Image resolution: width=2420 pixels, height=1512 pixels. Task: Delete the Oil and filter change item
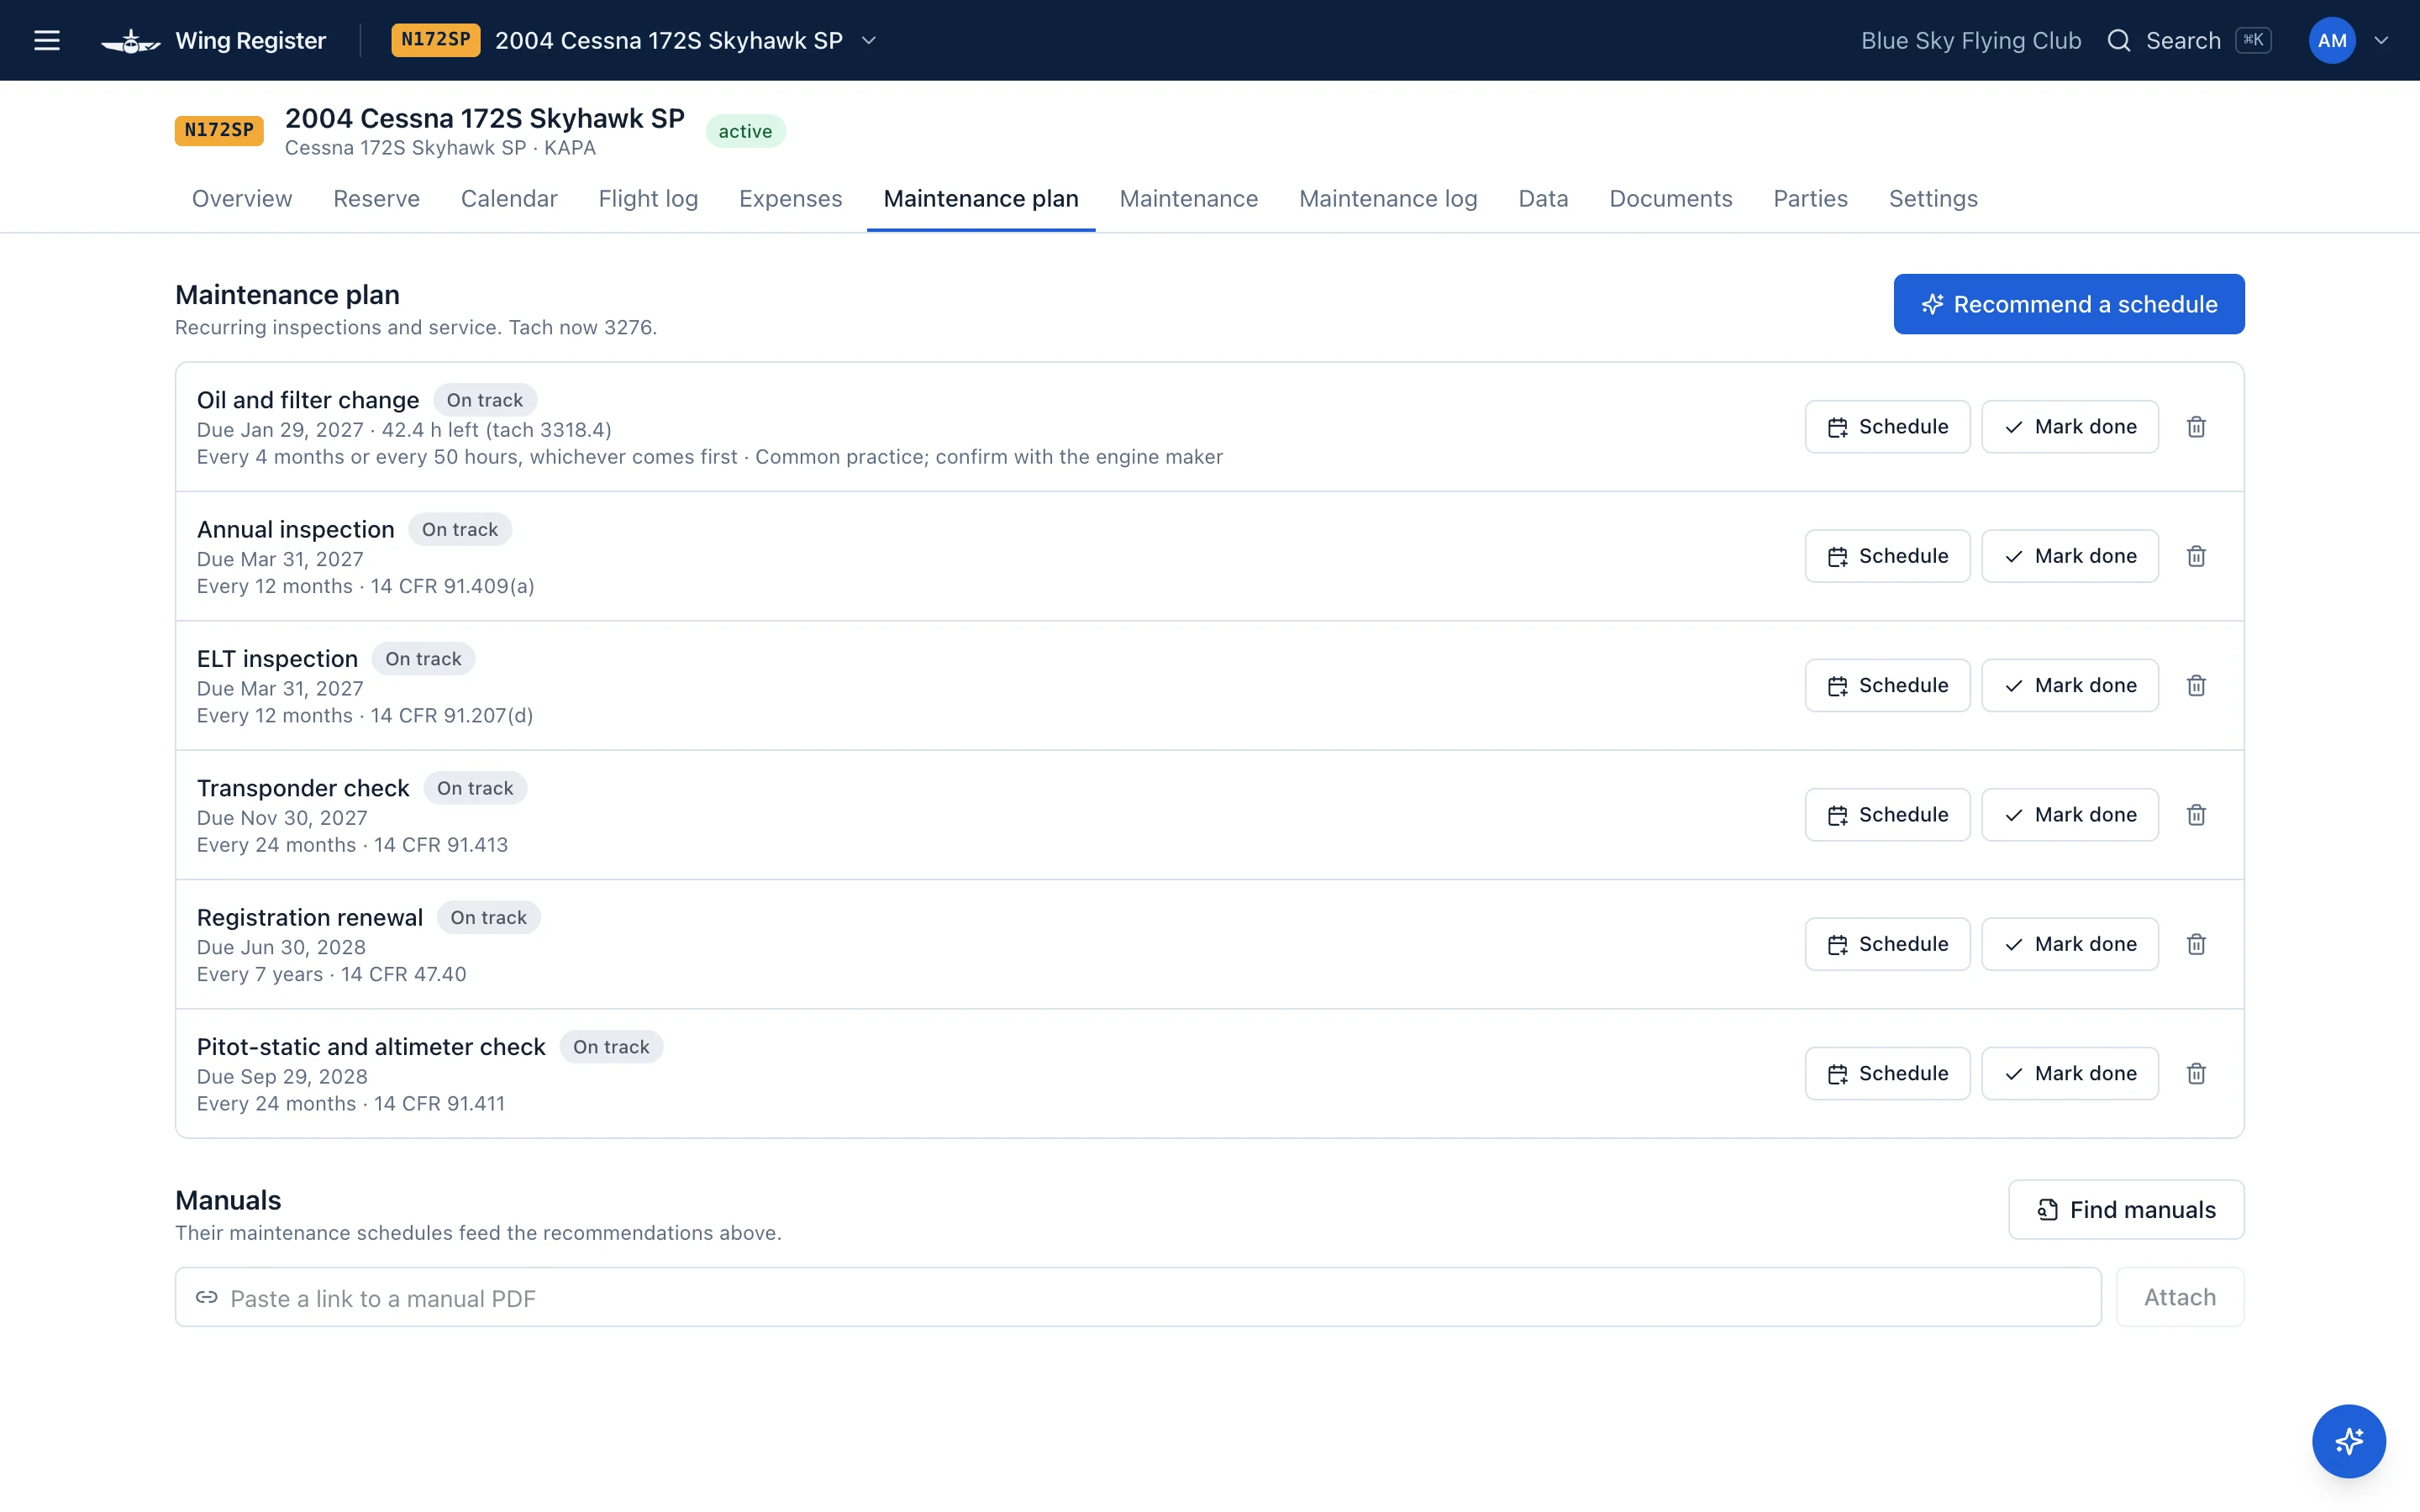tap(2196, 427)
